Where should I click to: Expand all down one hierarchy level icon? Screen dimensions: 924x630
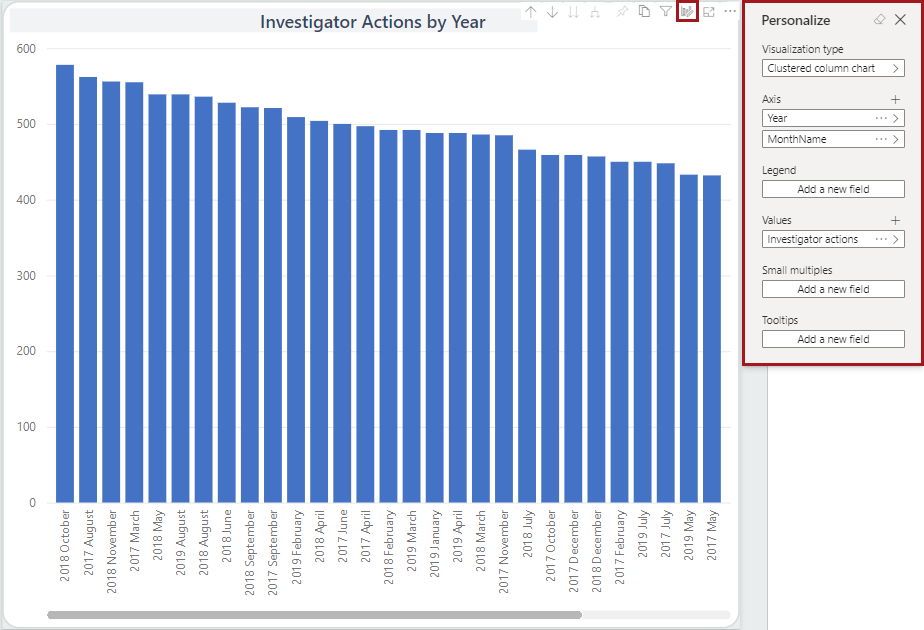click(595, 12)
